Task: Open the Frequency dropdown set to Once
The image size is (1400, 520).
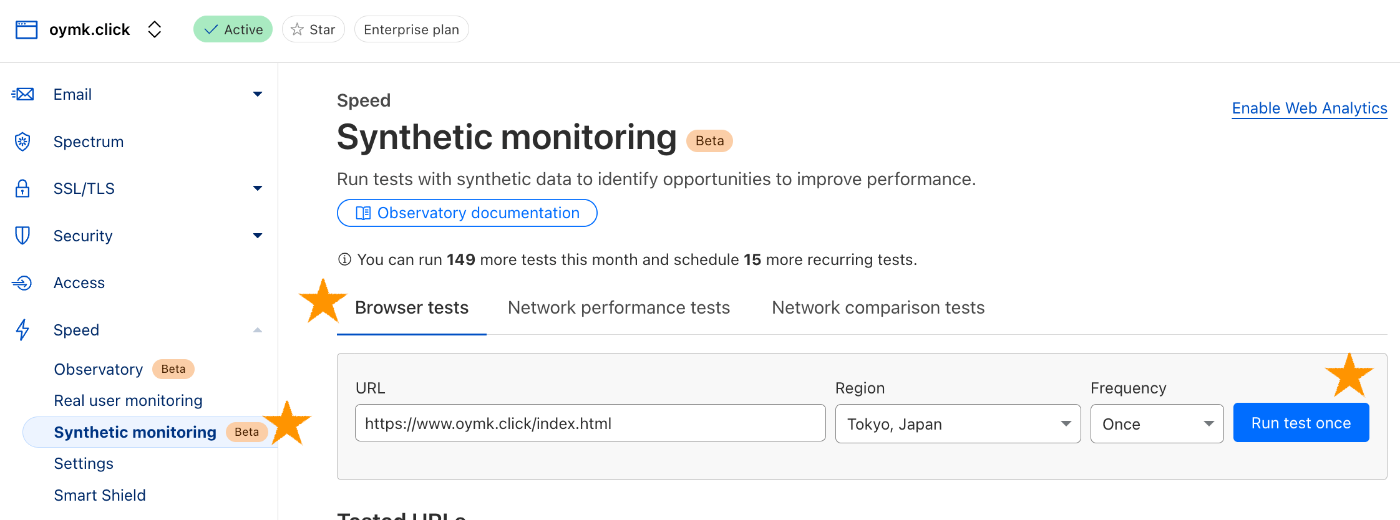Action: tap(1156, 424)
